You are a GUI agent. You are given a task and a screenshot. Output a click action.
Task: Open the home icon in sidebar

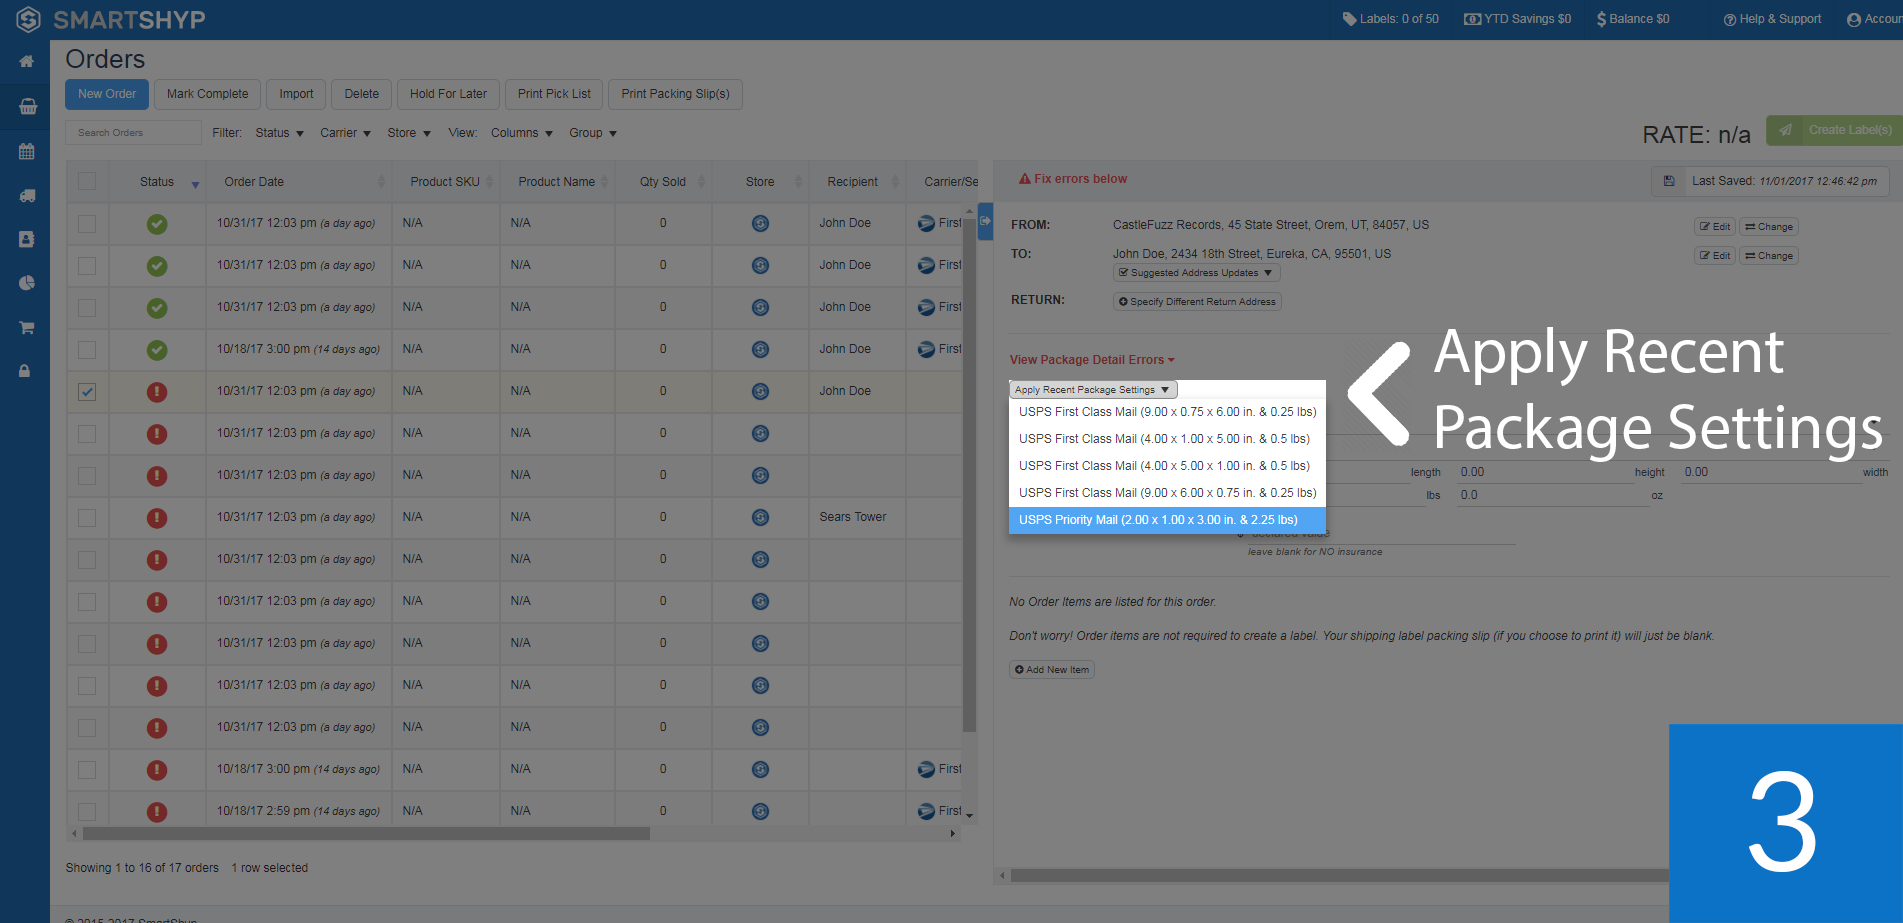26,62
